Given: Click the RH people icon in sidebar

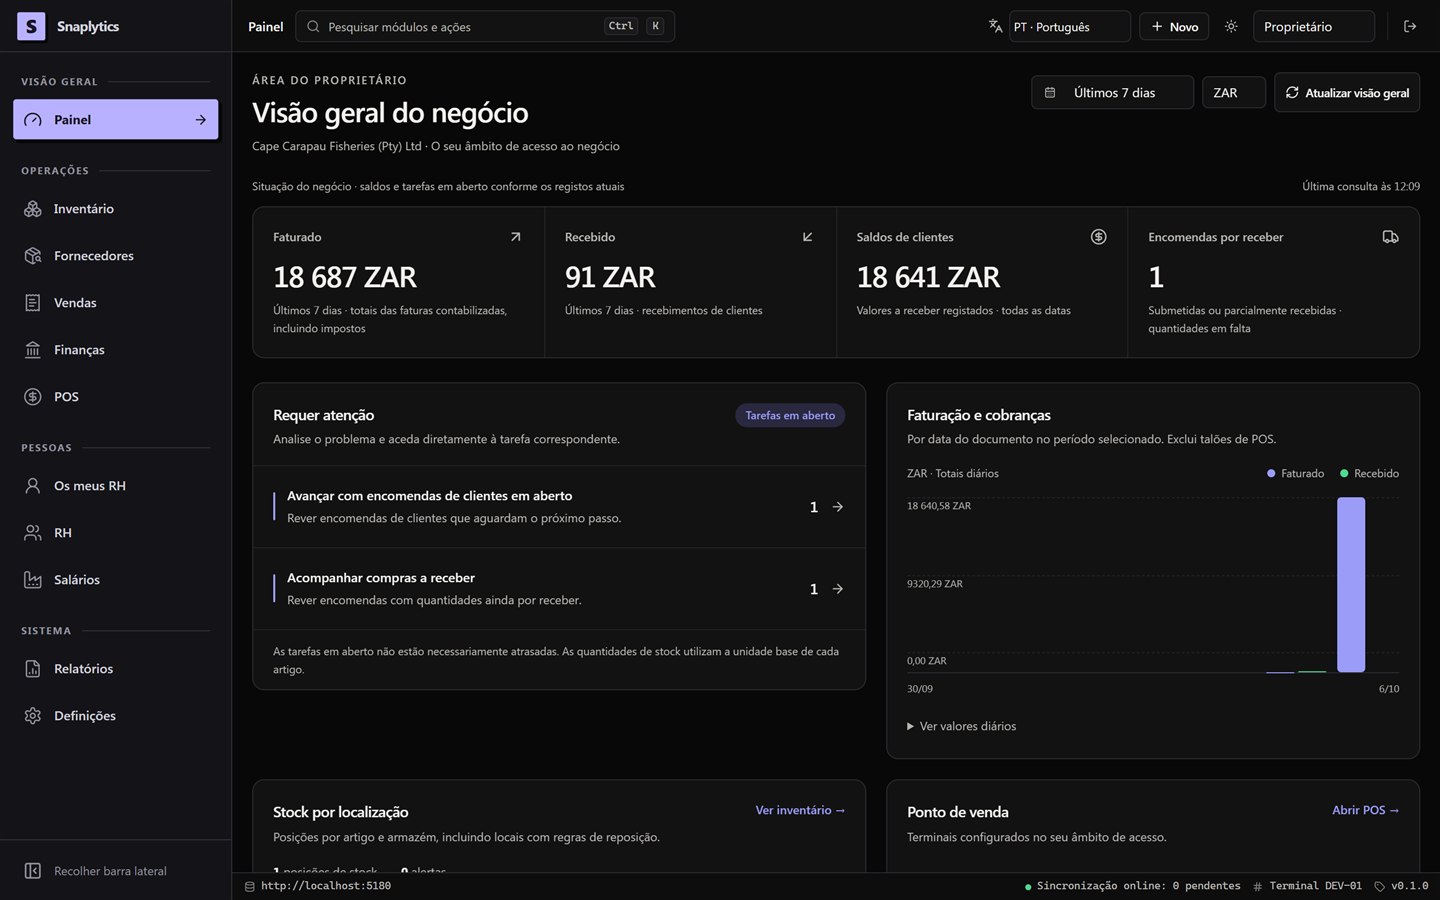Looking at the screenshot, I should click(x=33, y=533).
